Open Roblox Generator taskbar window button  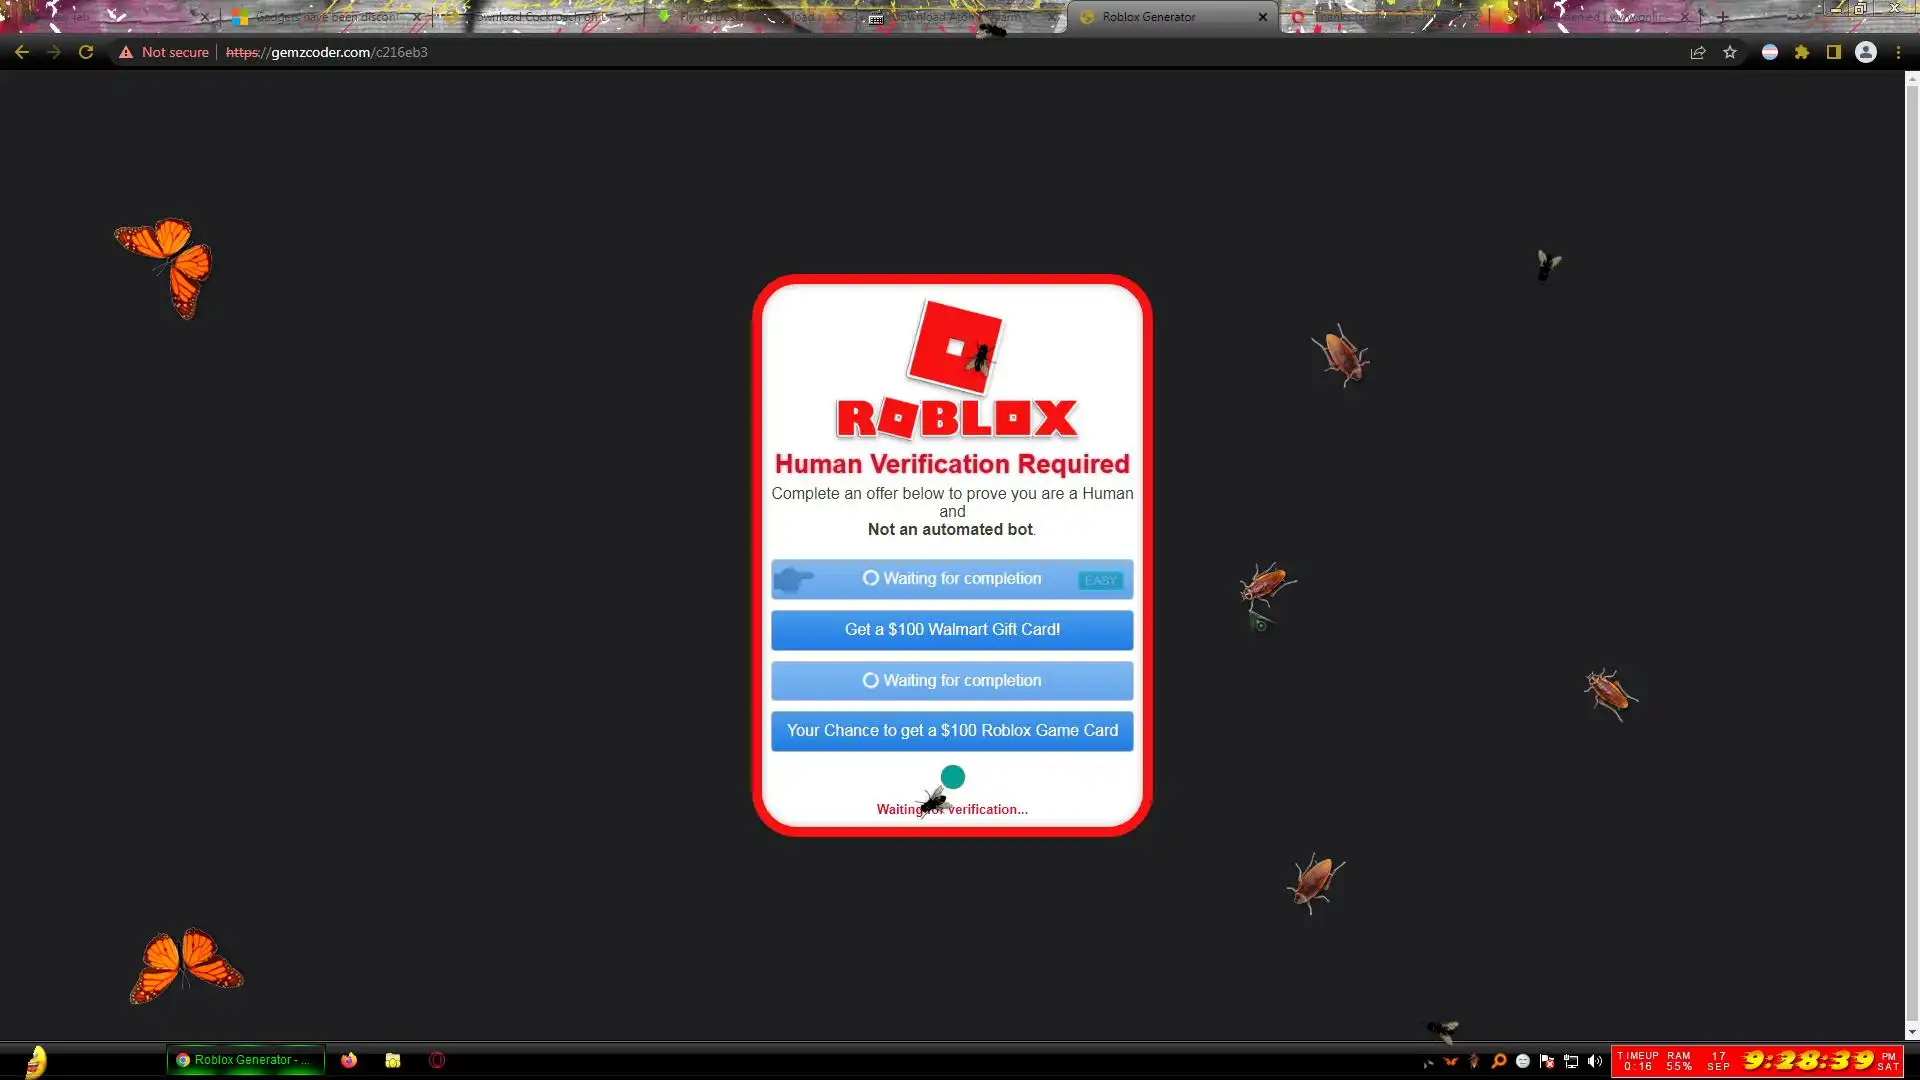[245, 1060]
